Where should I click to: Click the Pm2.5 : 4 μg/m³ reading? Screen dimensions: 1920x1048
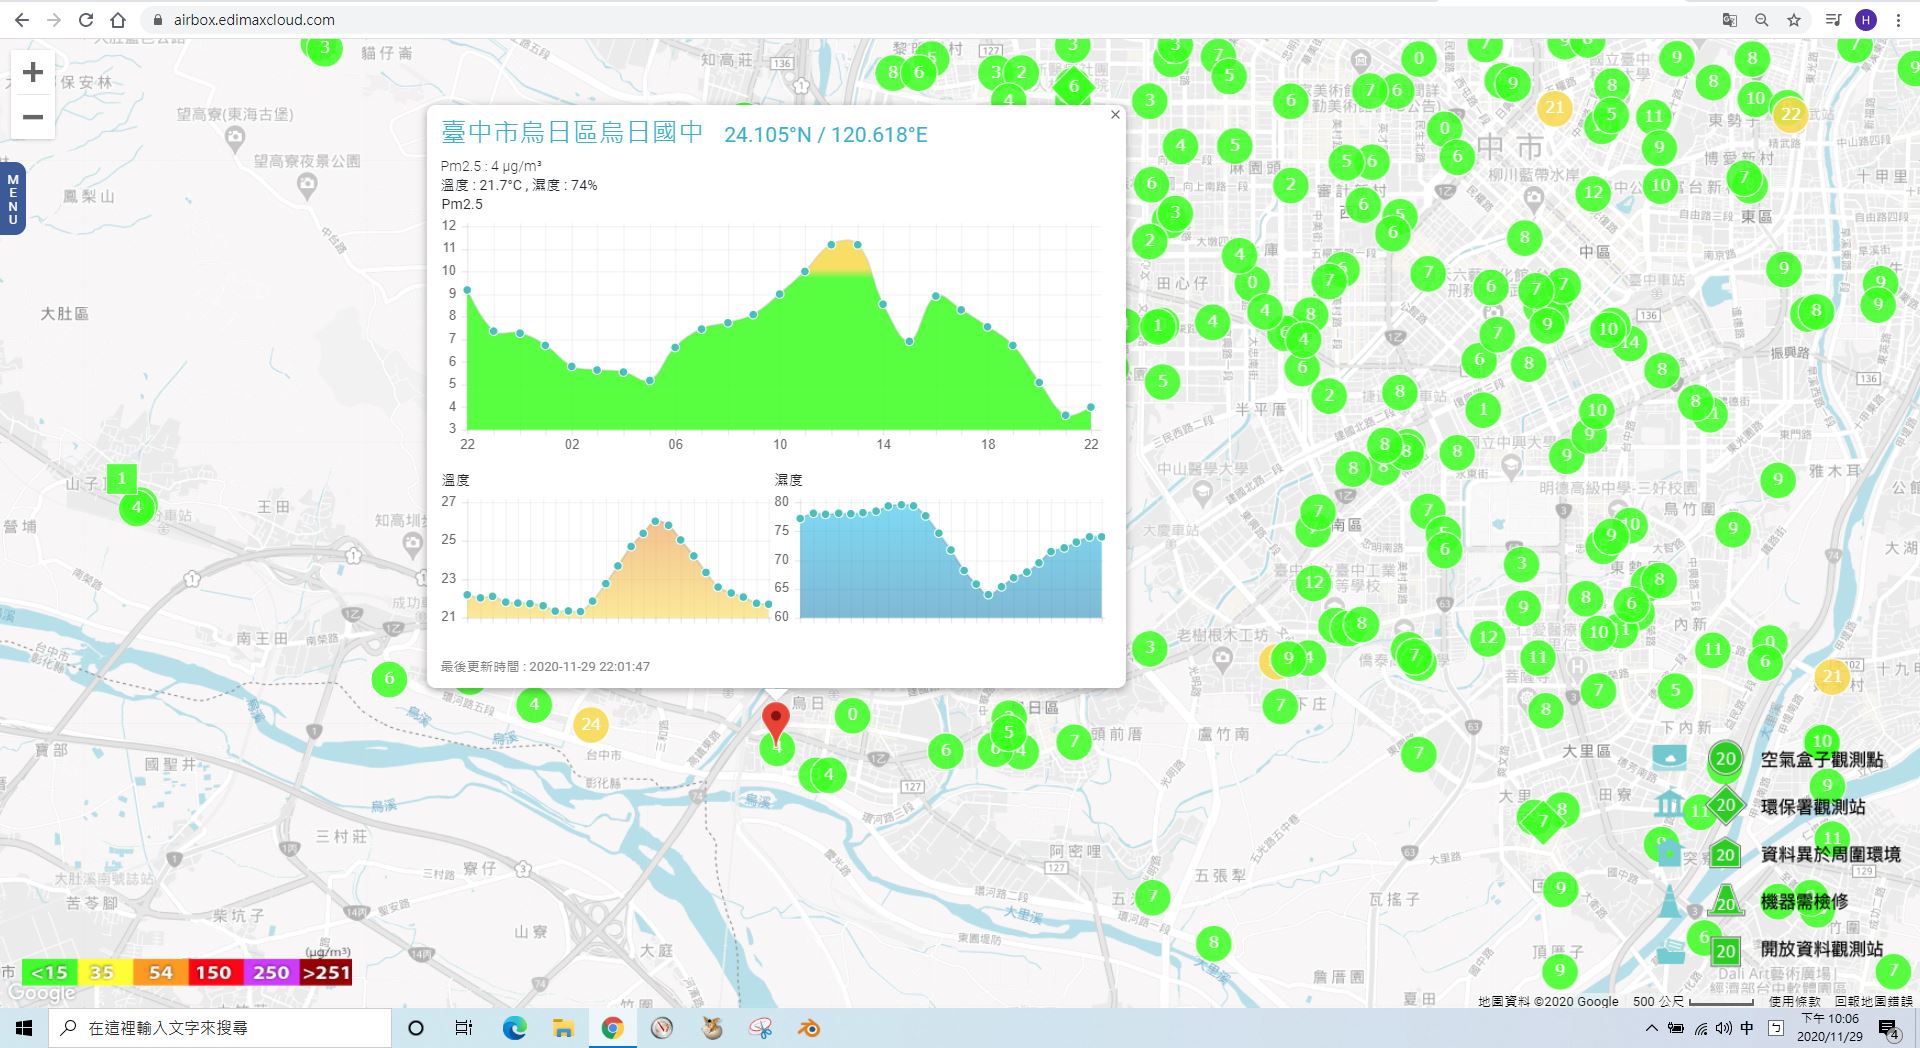[x=491, y=166]
